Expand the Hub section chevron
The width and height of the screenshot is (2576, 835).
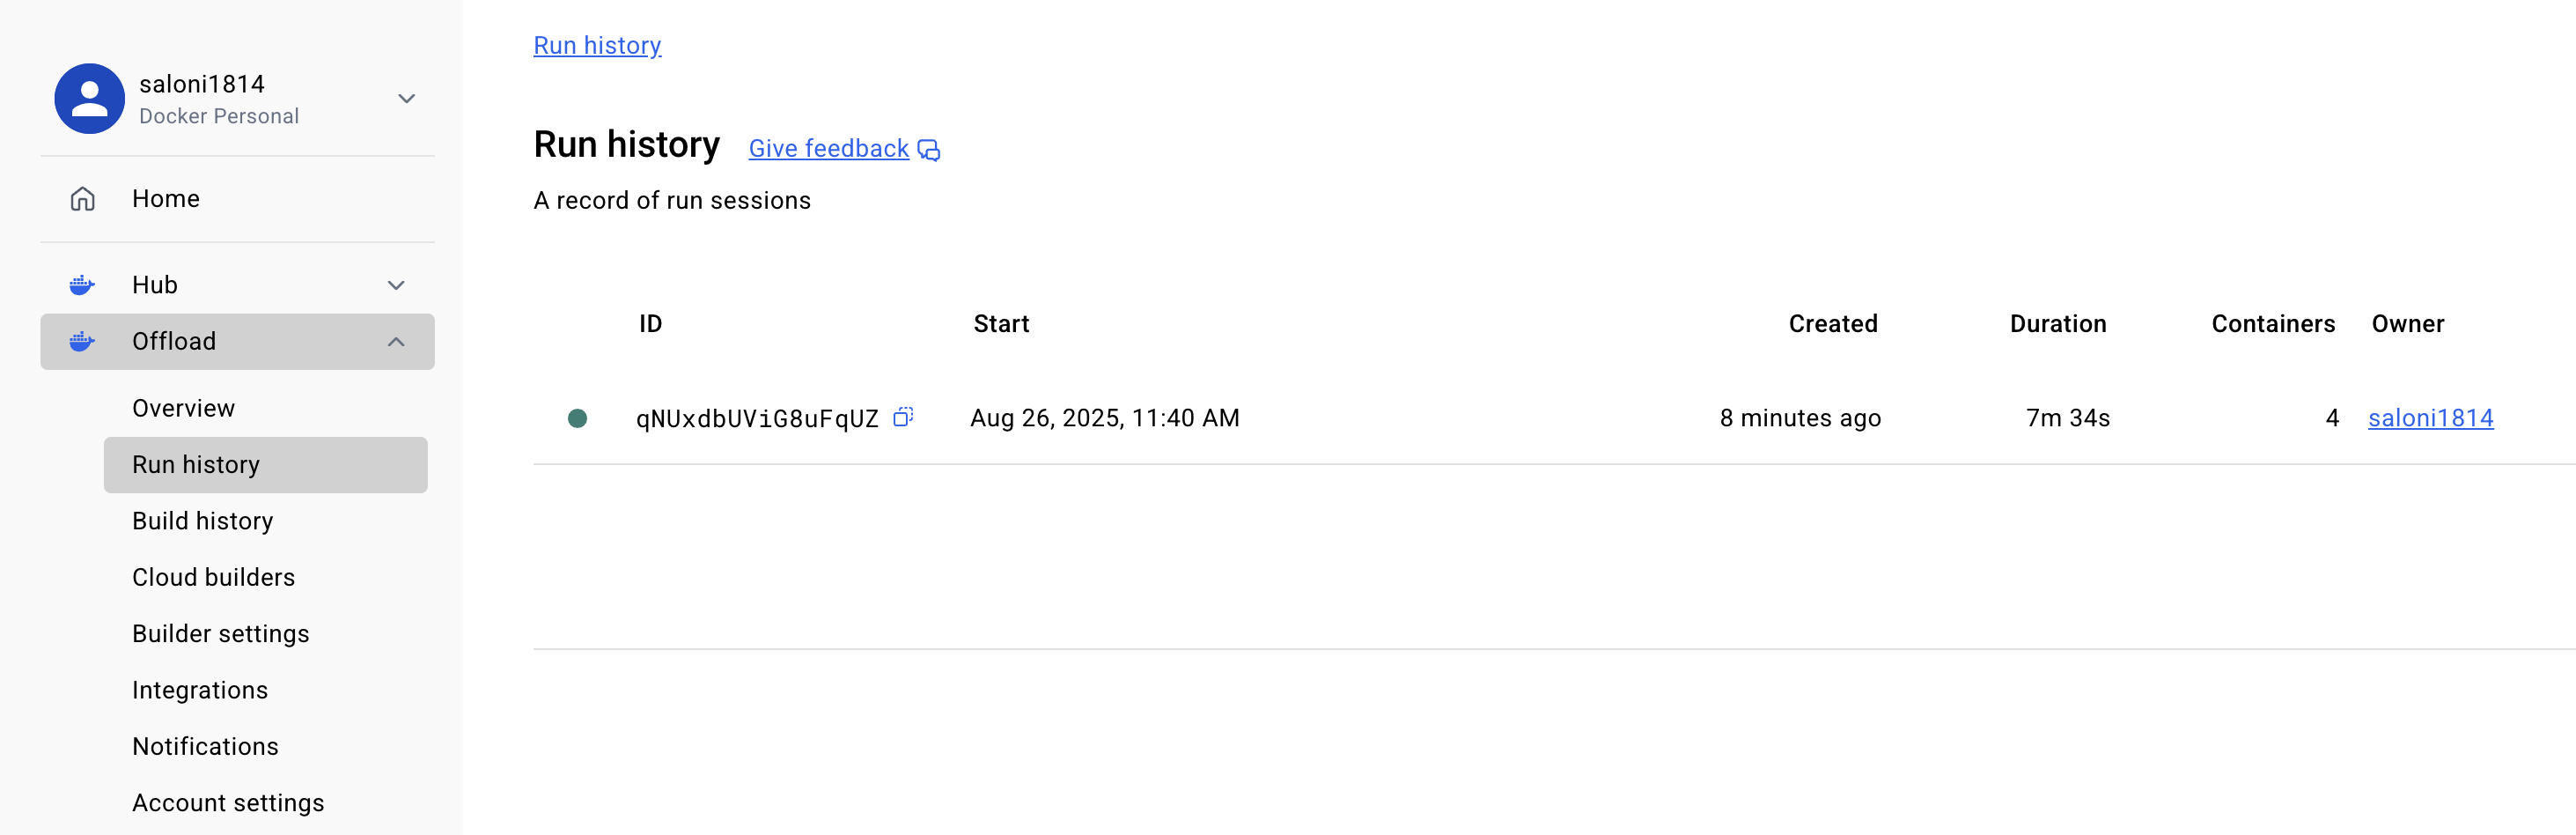click(396, 285)
